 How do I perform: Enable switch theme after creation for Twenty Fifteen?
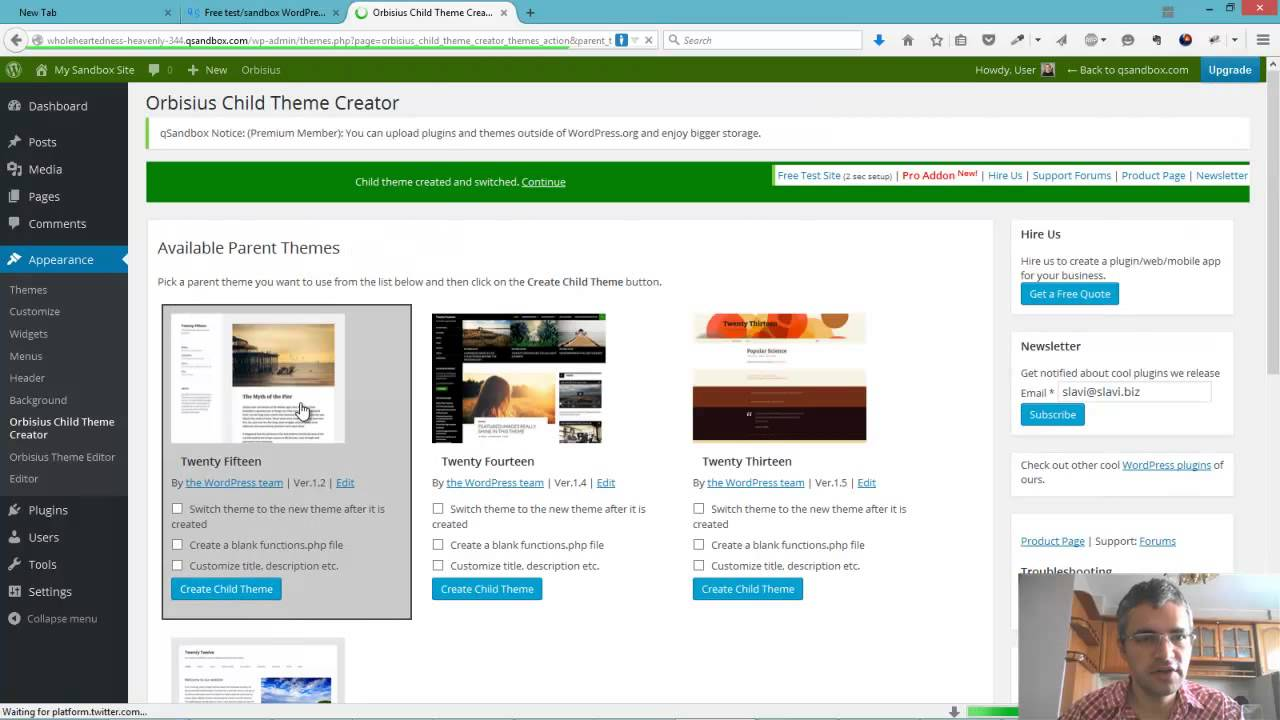[x=177, y=509]
